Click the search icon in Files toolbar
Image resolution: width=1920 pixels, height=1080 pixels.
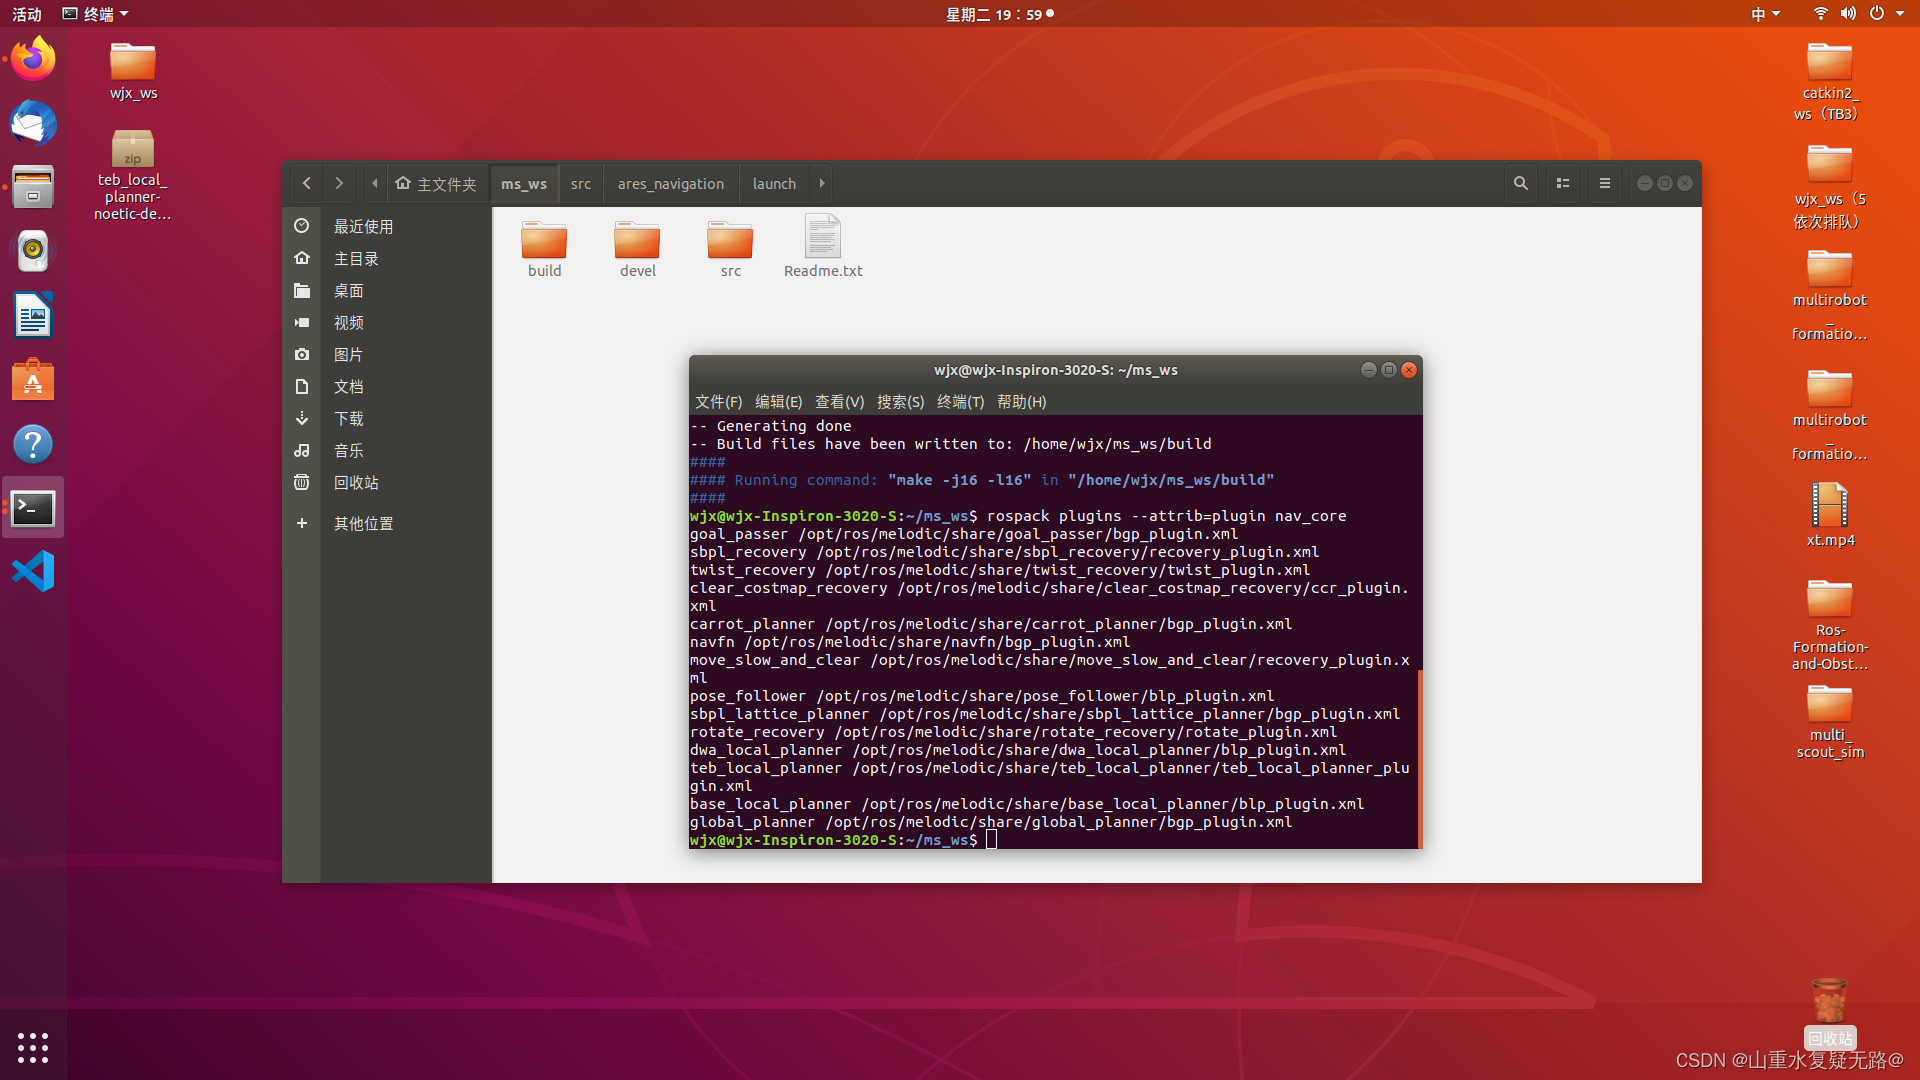(1520, 183)
